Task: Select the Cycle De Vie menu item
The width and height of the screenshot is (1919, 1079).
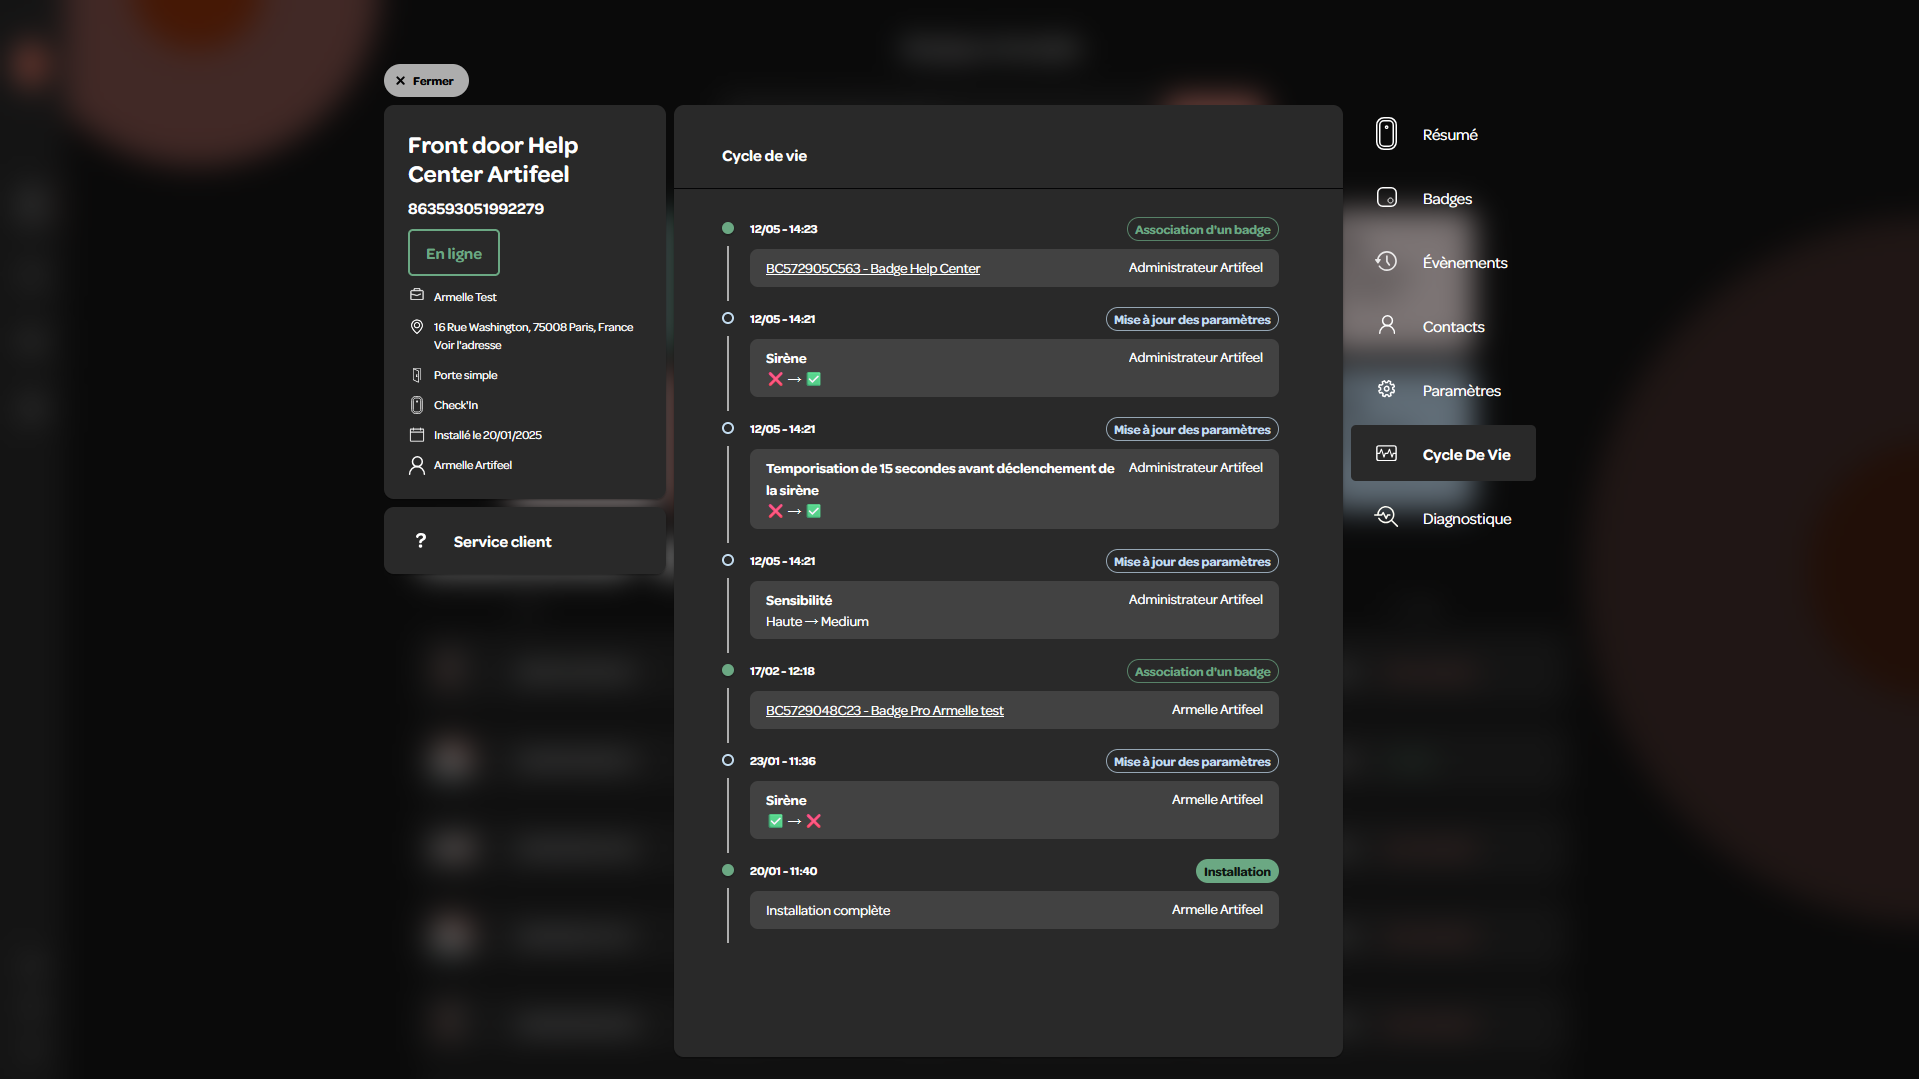Action: tap(1443, 454)
